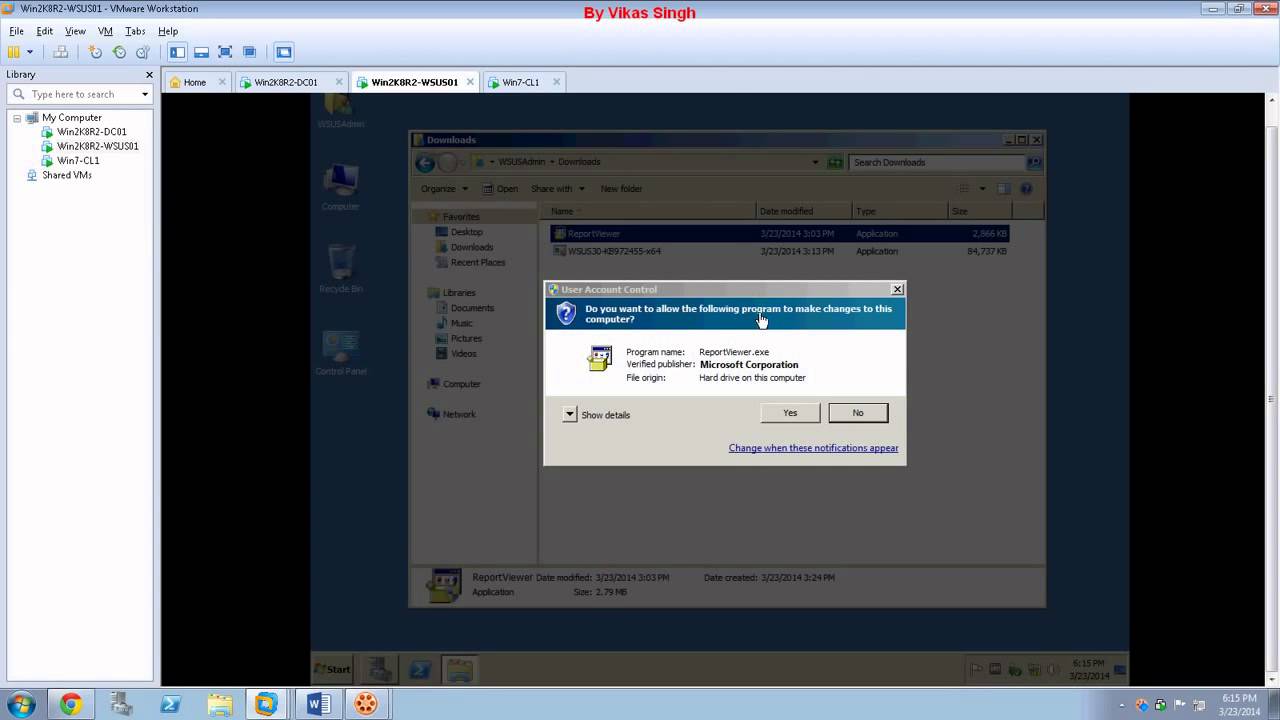
Task: Click Organize in Downloads window toolbar
Action: 444,189
